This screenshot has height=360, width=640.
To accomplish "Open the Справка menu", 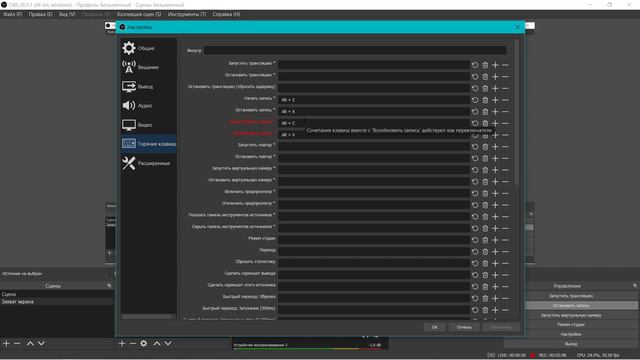I will (226, 14).
